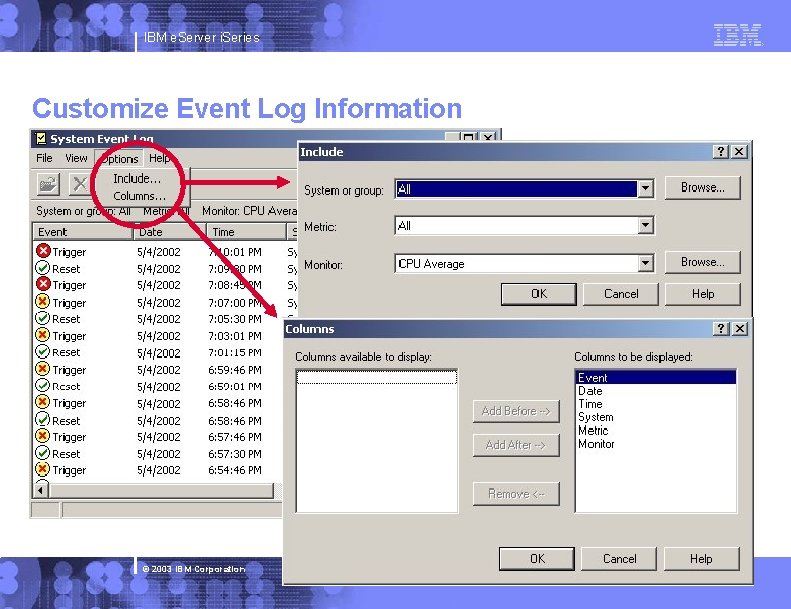Click time cell 6:58:46 PM on Reset row
Screen dimensions: 791x609
(235, 420)
